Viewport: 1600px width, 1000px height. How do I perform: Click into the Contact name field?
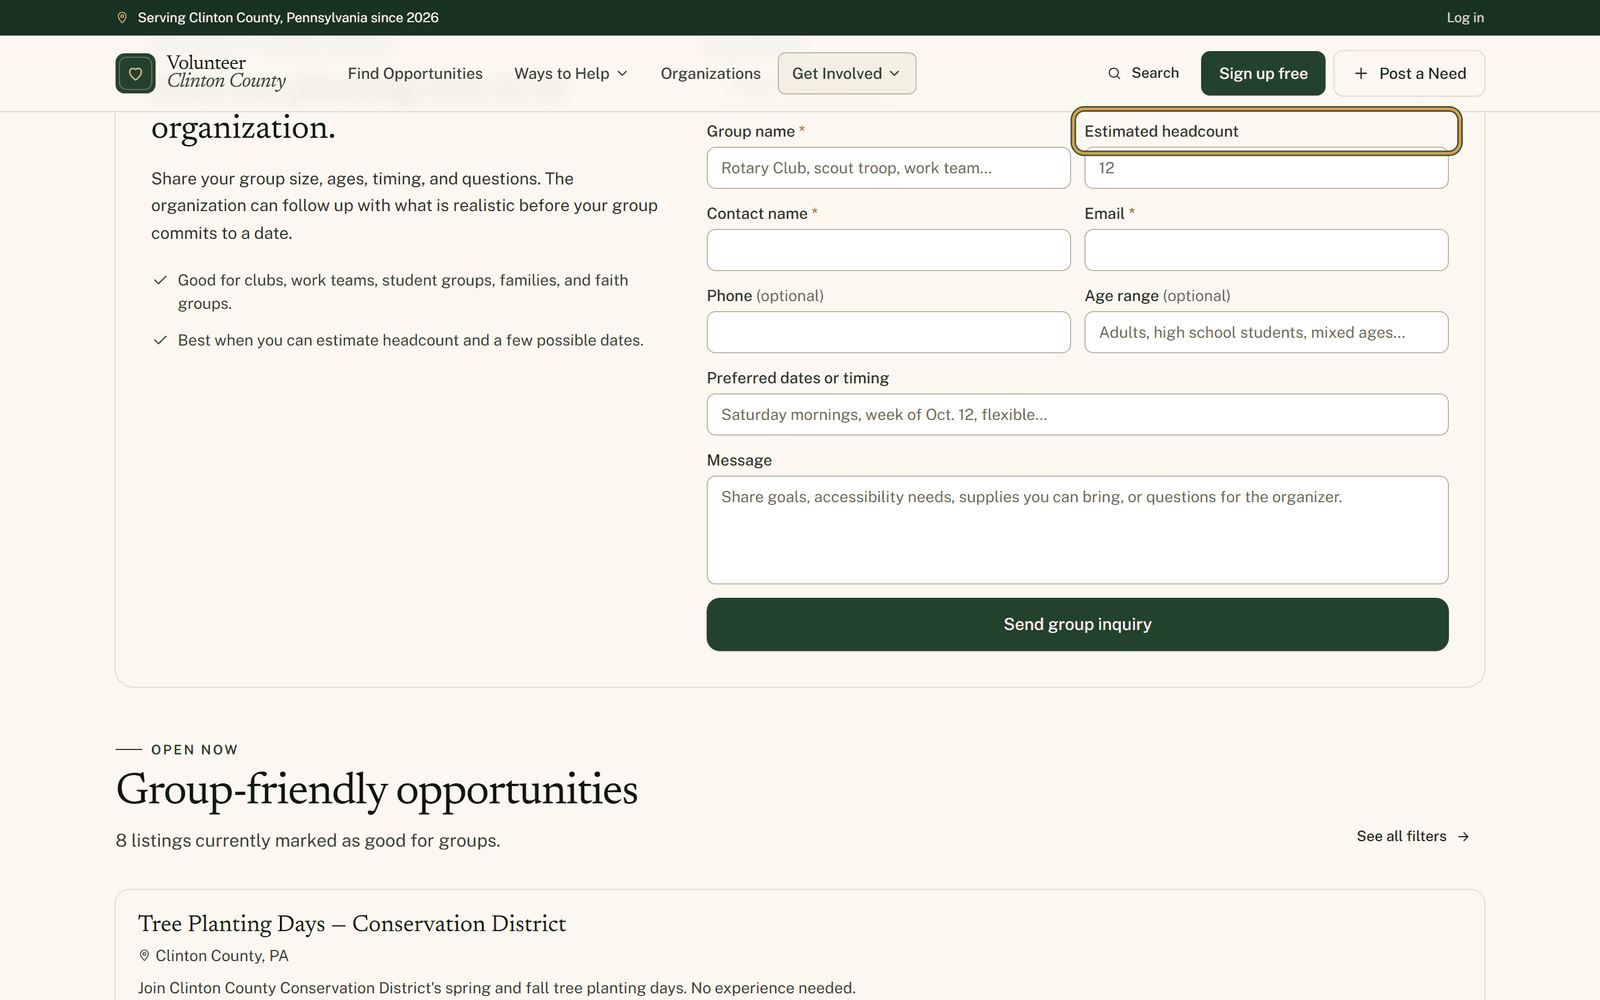pyautogui.click(x=888, y=250)
